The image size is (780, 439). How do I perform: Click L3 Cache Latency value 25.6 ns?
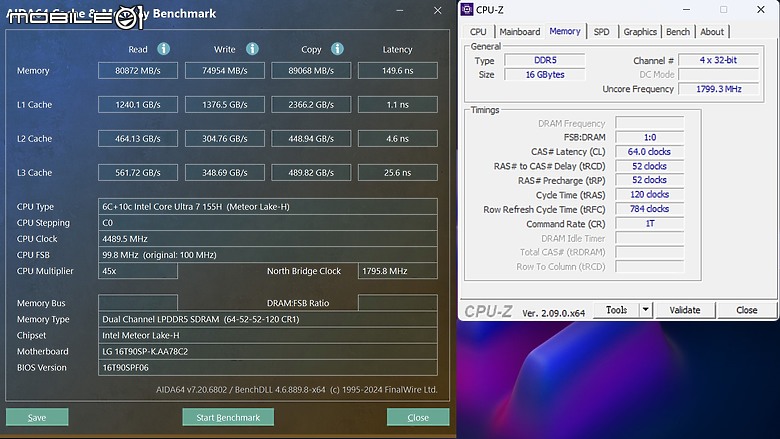[397, 173]
